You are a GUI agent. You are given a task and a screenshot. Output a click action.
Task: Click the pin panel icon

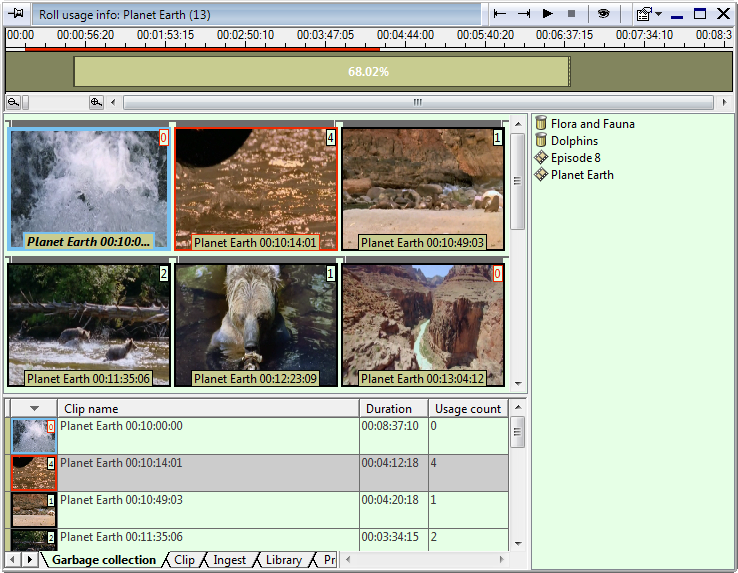16,14
